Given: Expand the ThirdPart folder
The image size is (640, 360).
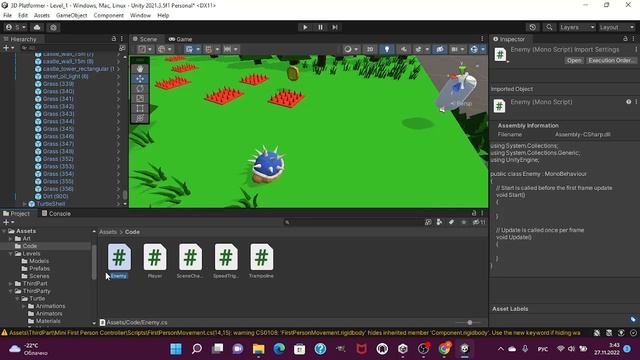Looking at the screenshot, I should (11, 284).
